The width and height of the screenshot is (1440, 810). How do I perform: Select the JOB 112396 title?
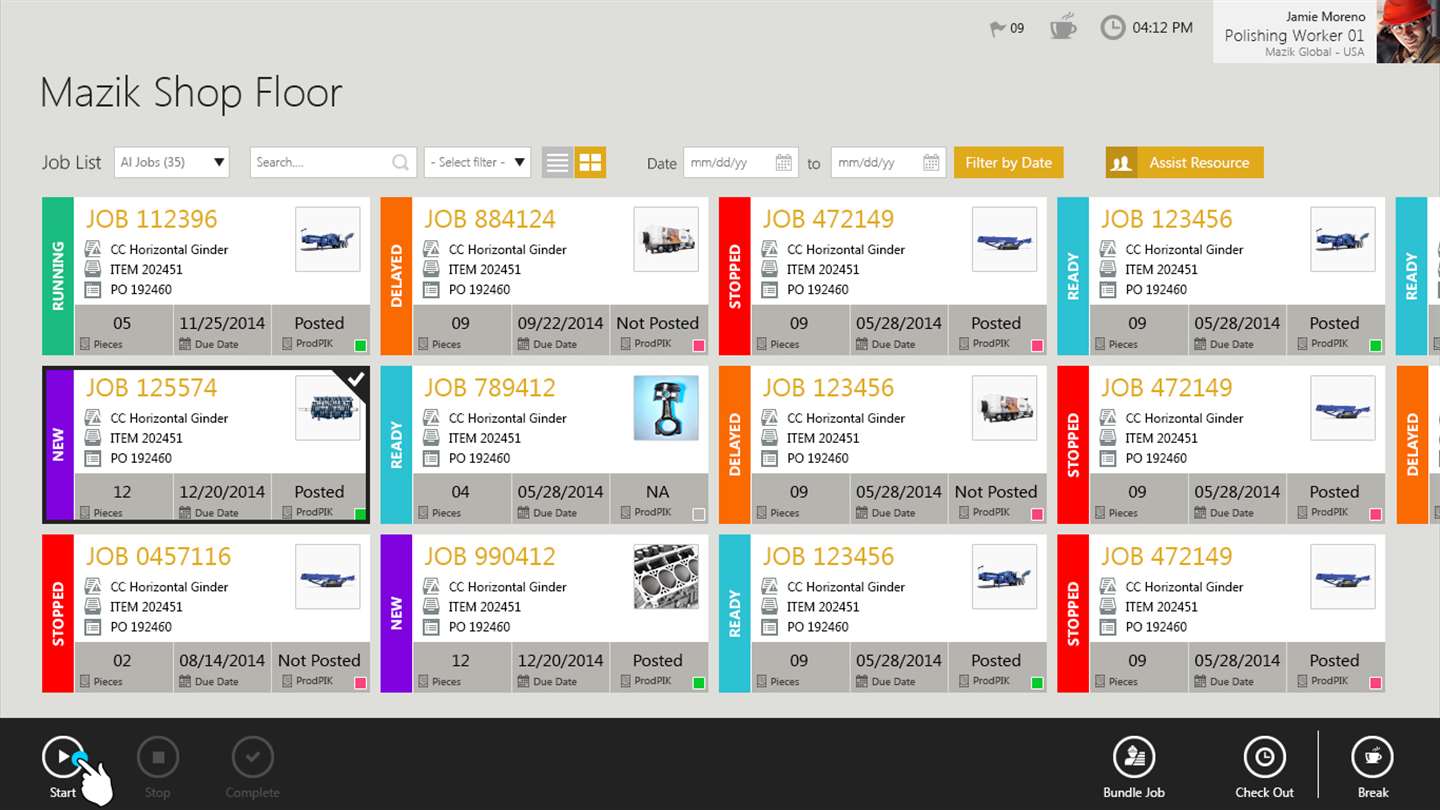[x=151, y=219]
